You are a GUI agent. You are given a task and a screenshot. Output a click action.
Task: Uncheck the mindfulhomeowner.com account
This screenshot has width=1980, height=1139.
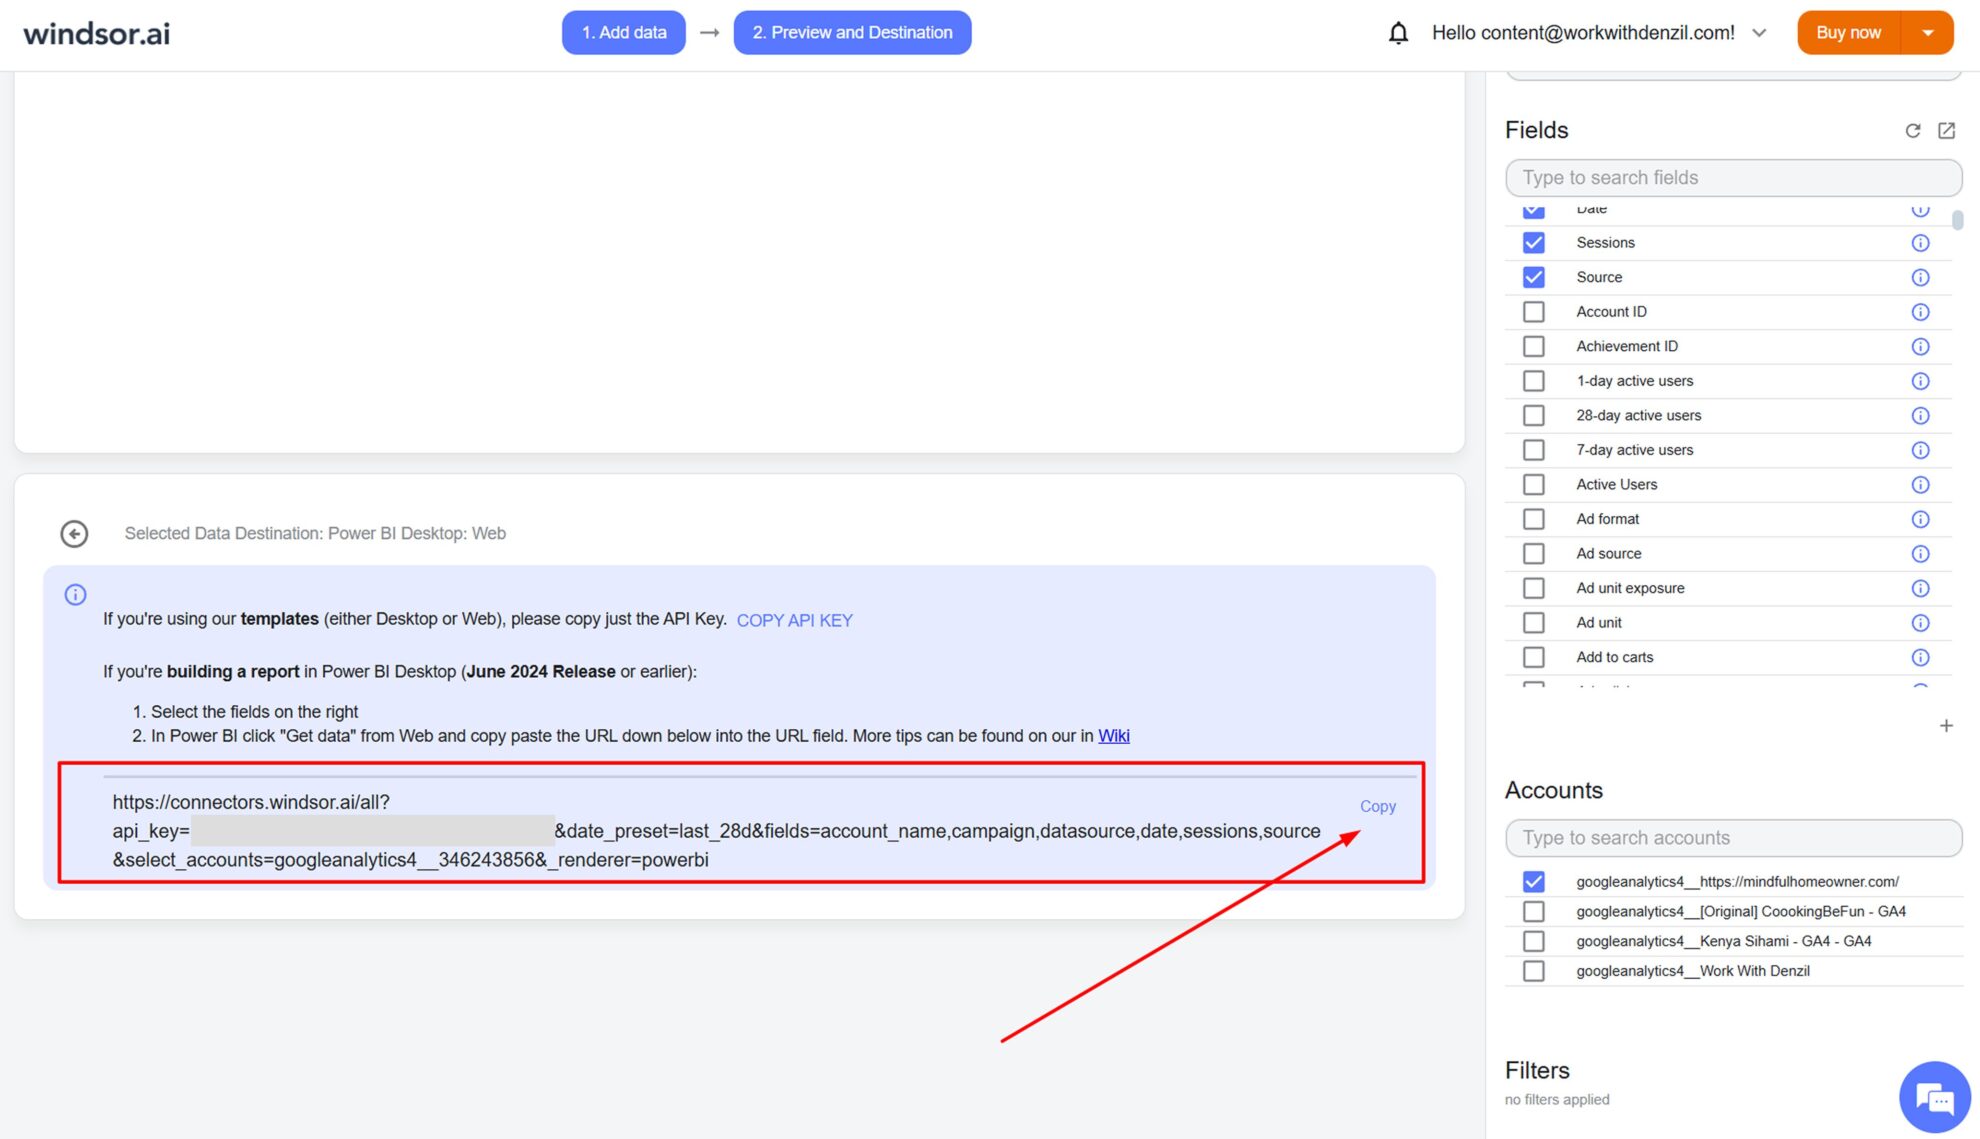1533,882
